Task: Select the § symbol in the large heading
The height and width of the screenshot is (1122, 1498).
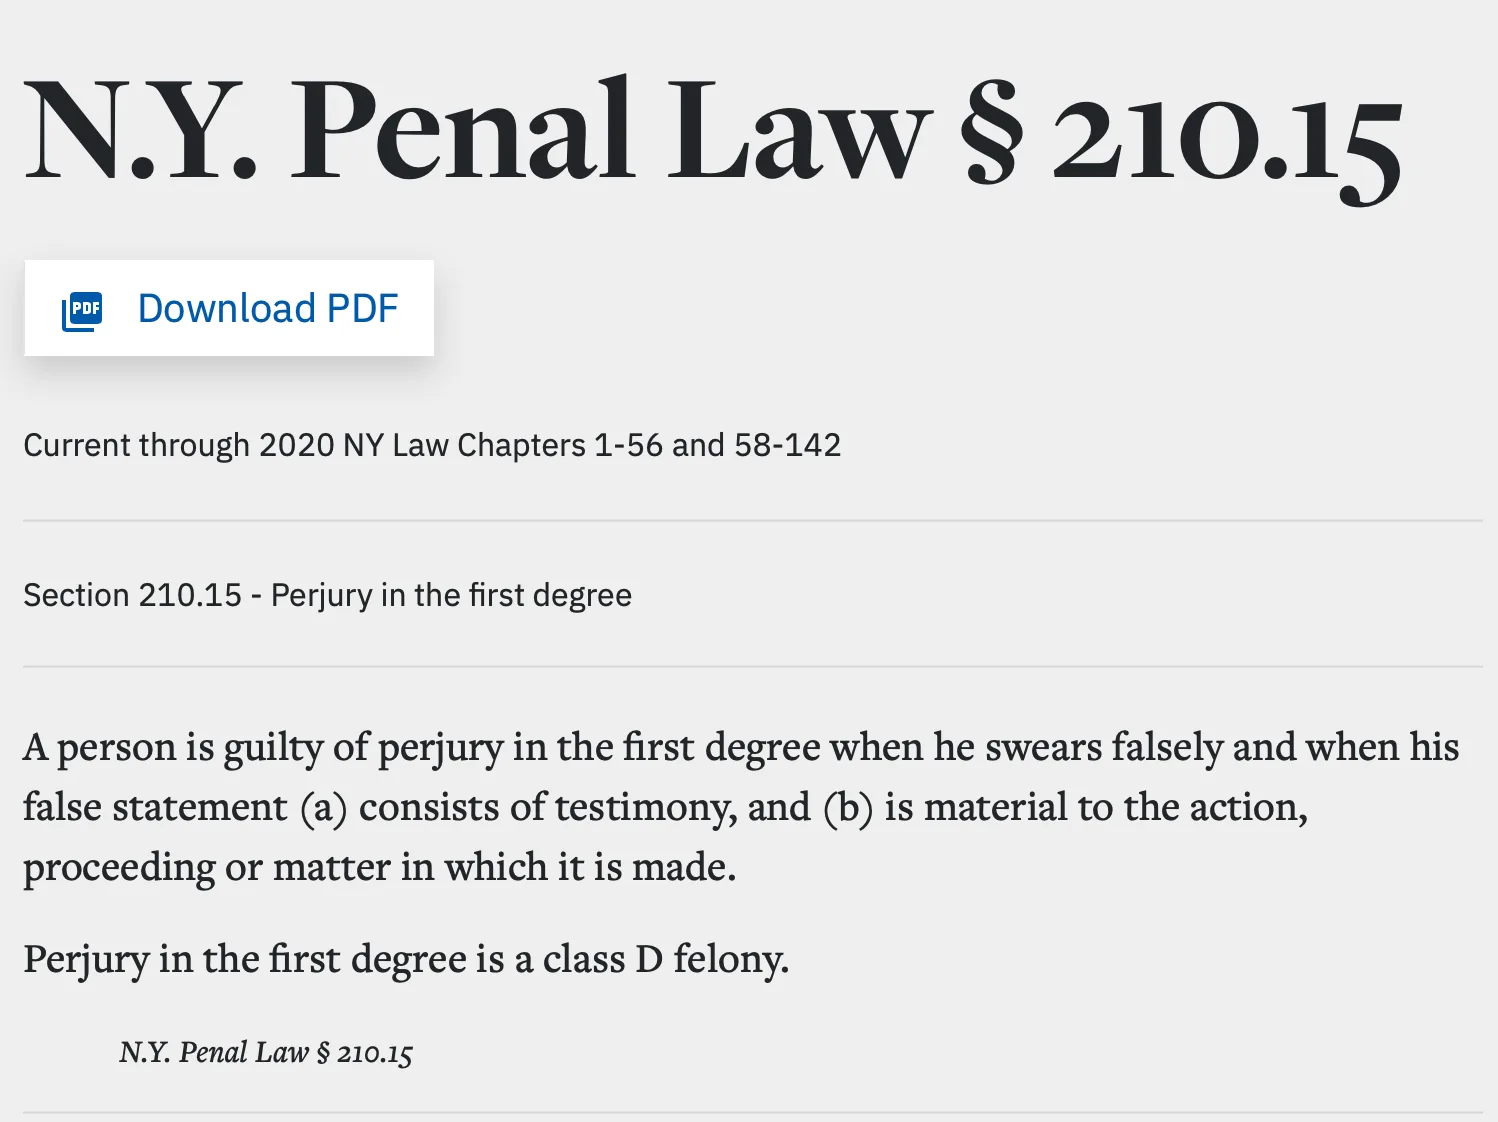Action: click(x=991, y=134)
